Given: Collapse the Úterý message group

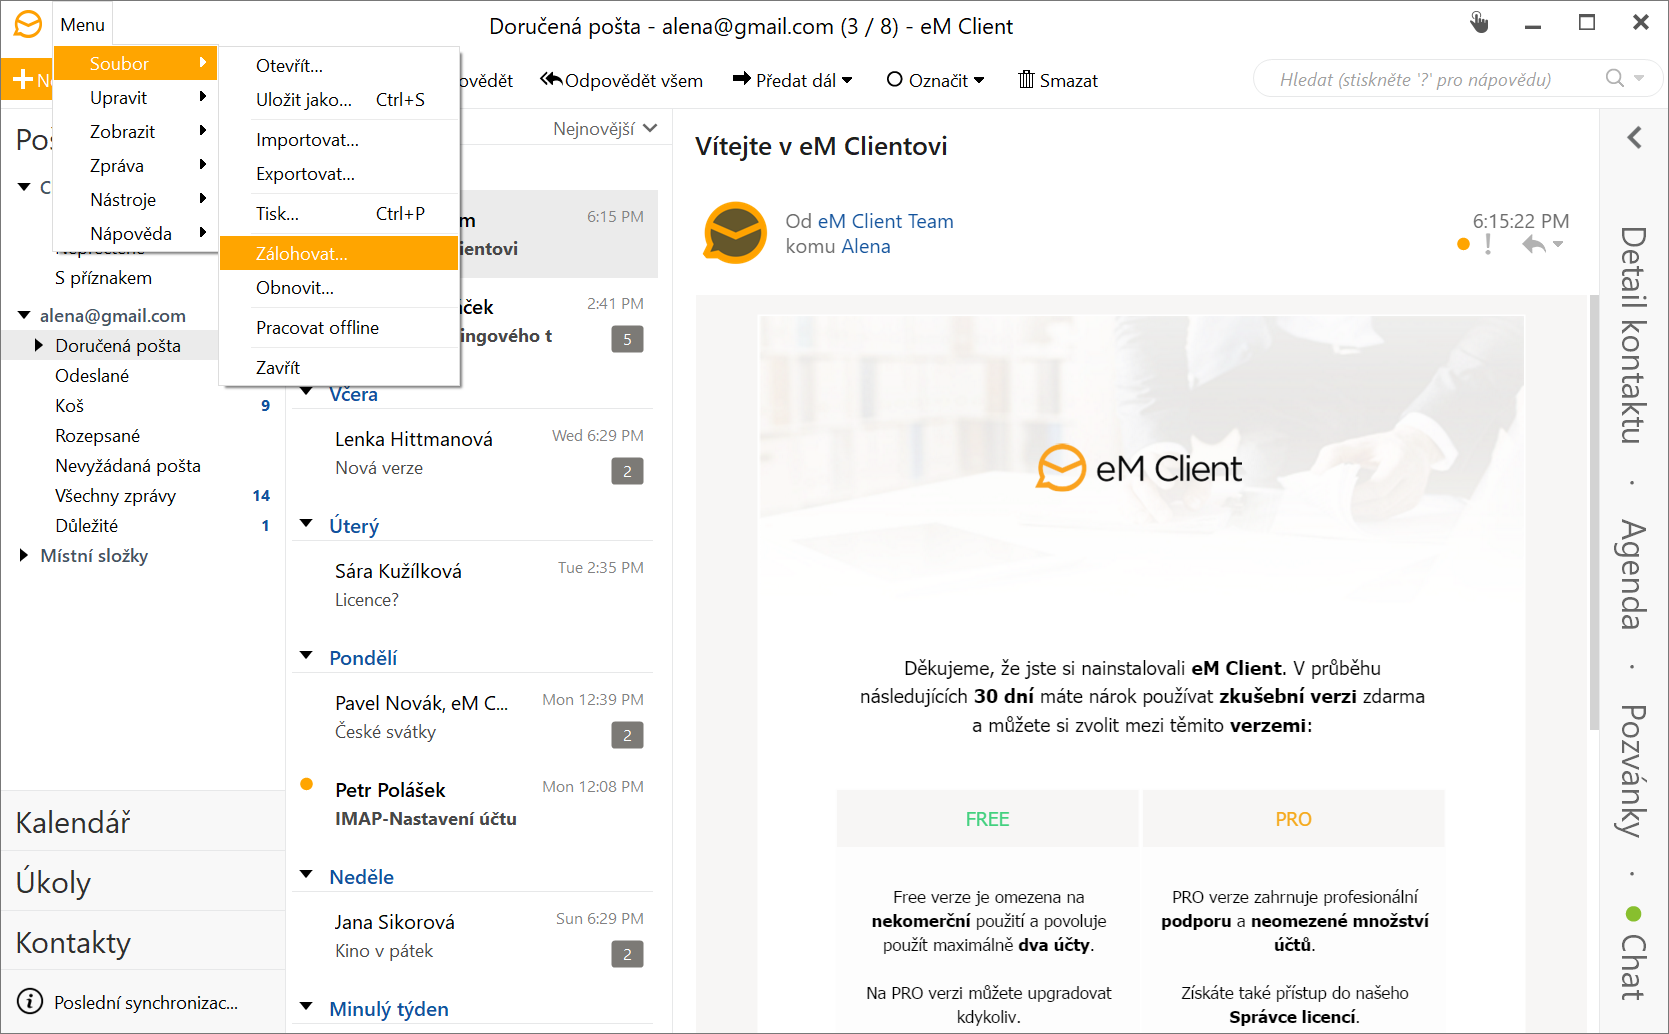Looking at the screenshot, I should point(306,523).
